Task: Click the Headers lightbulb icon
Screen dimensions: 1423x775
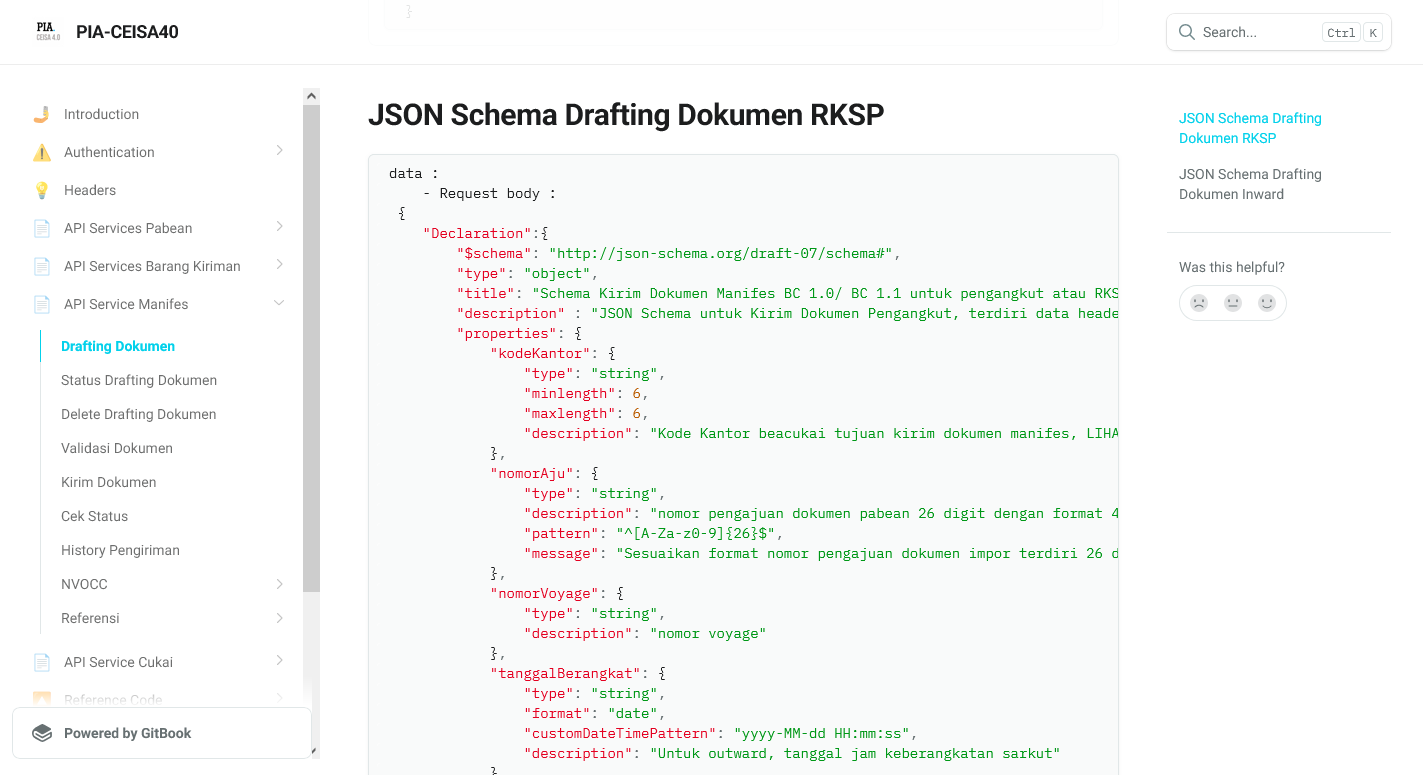Action: 42,190
